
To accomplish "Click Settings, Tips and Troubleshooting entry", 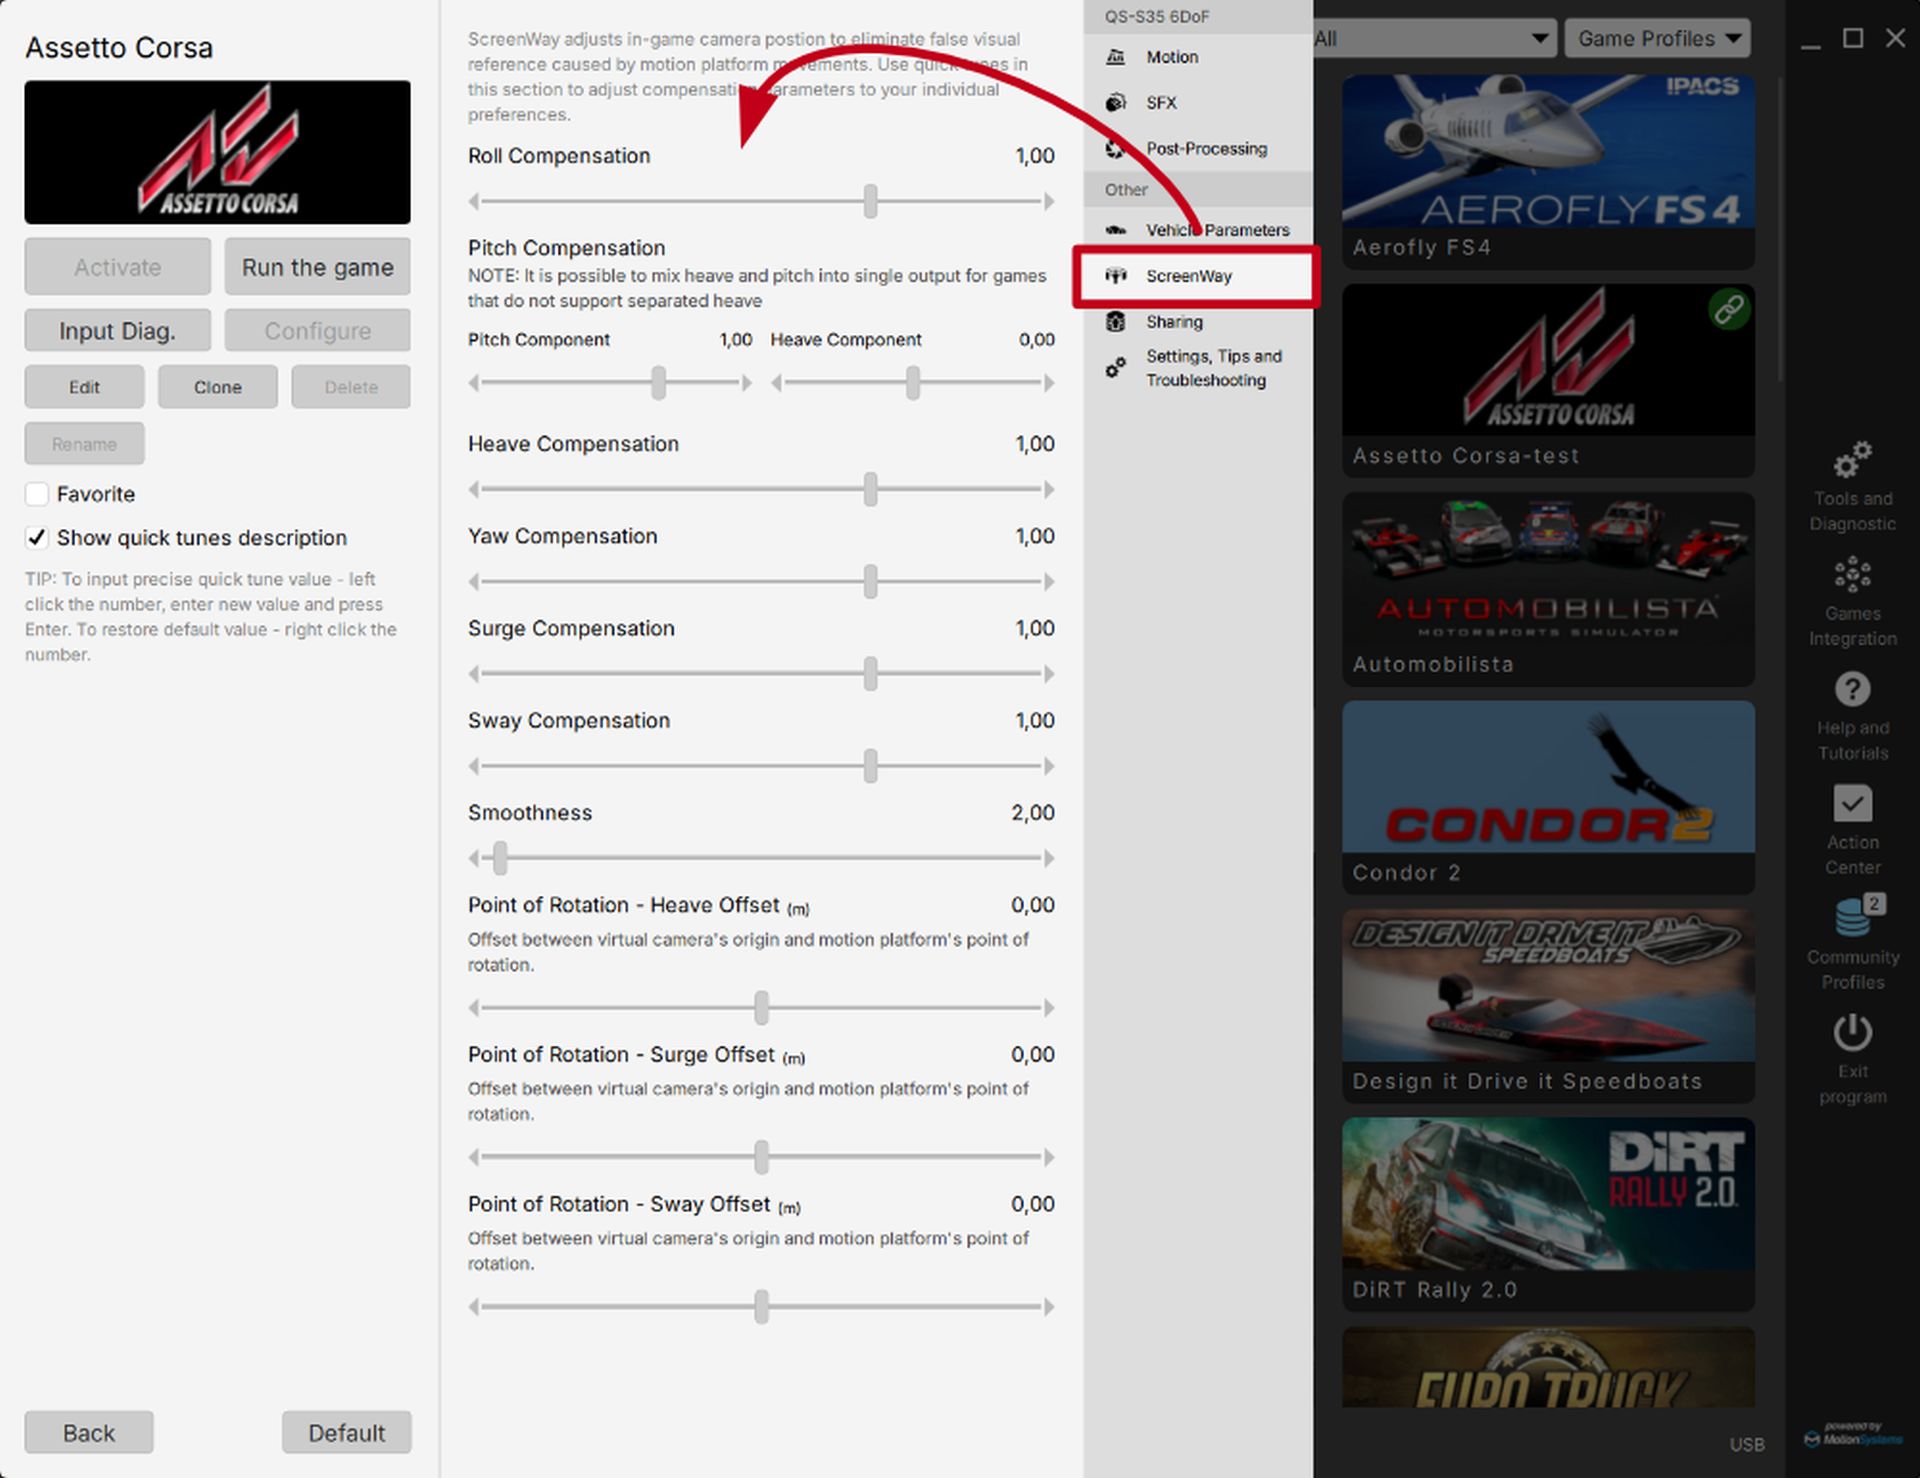I will click(1198, 368).
